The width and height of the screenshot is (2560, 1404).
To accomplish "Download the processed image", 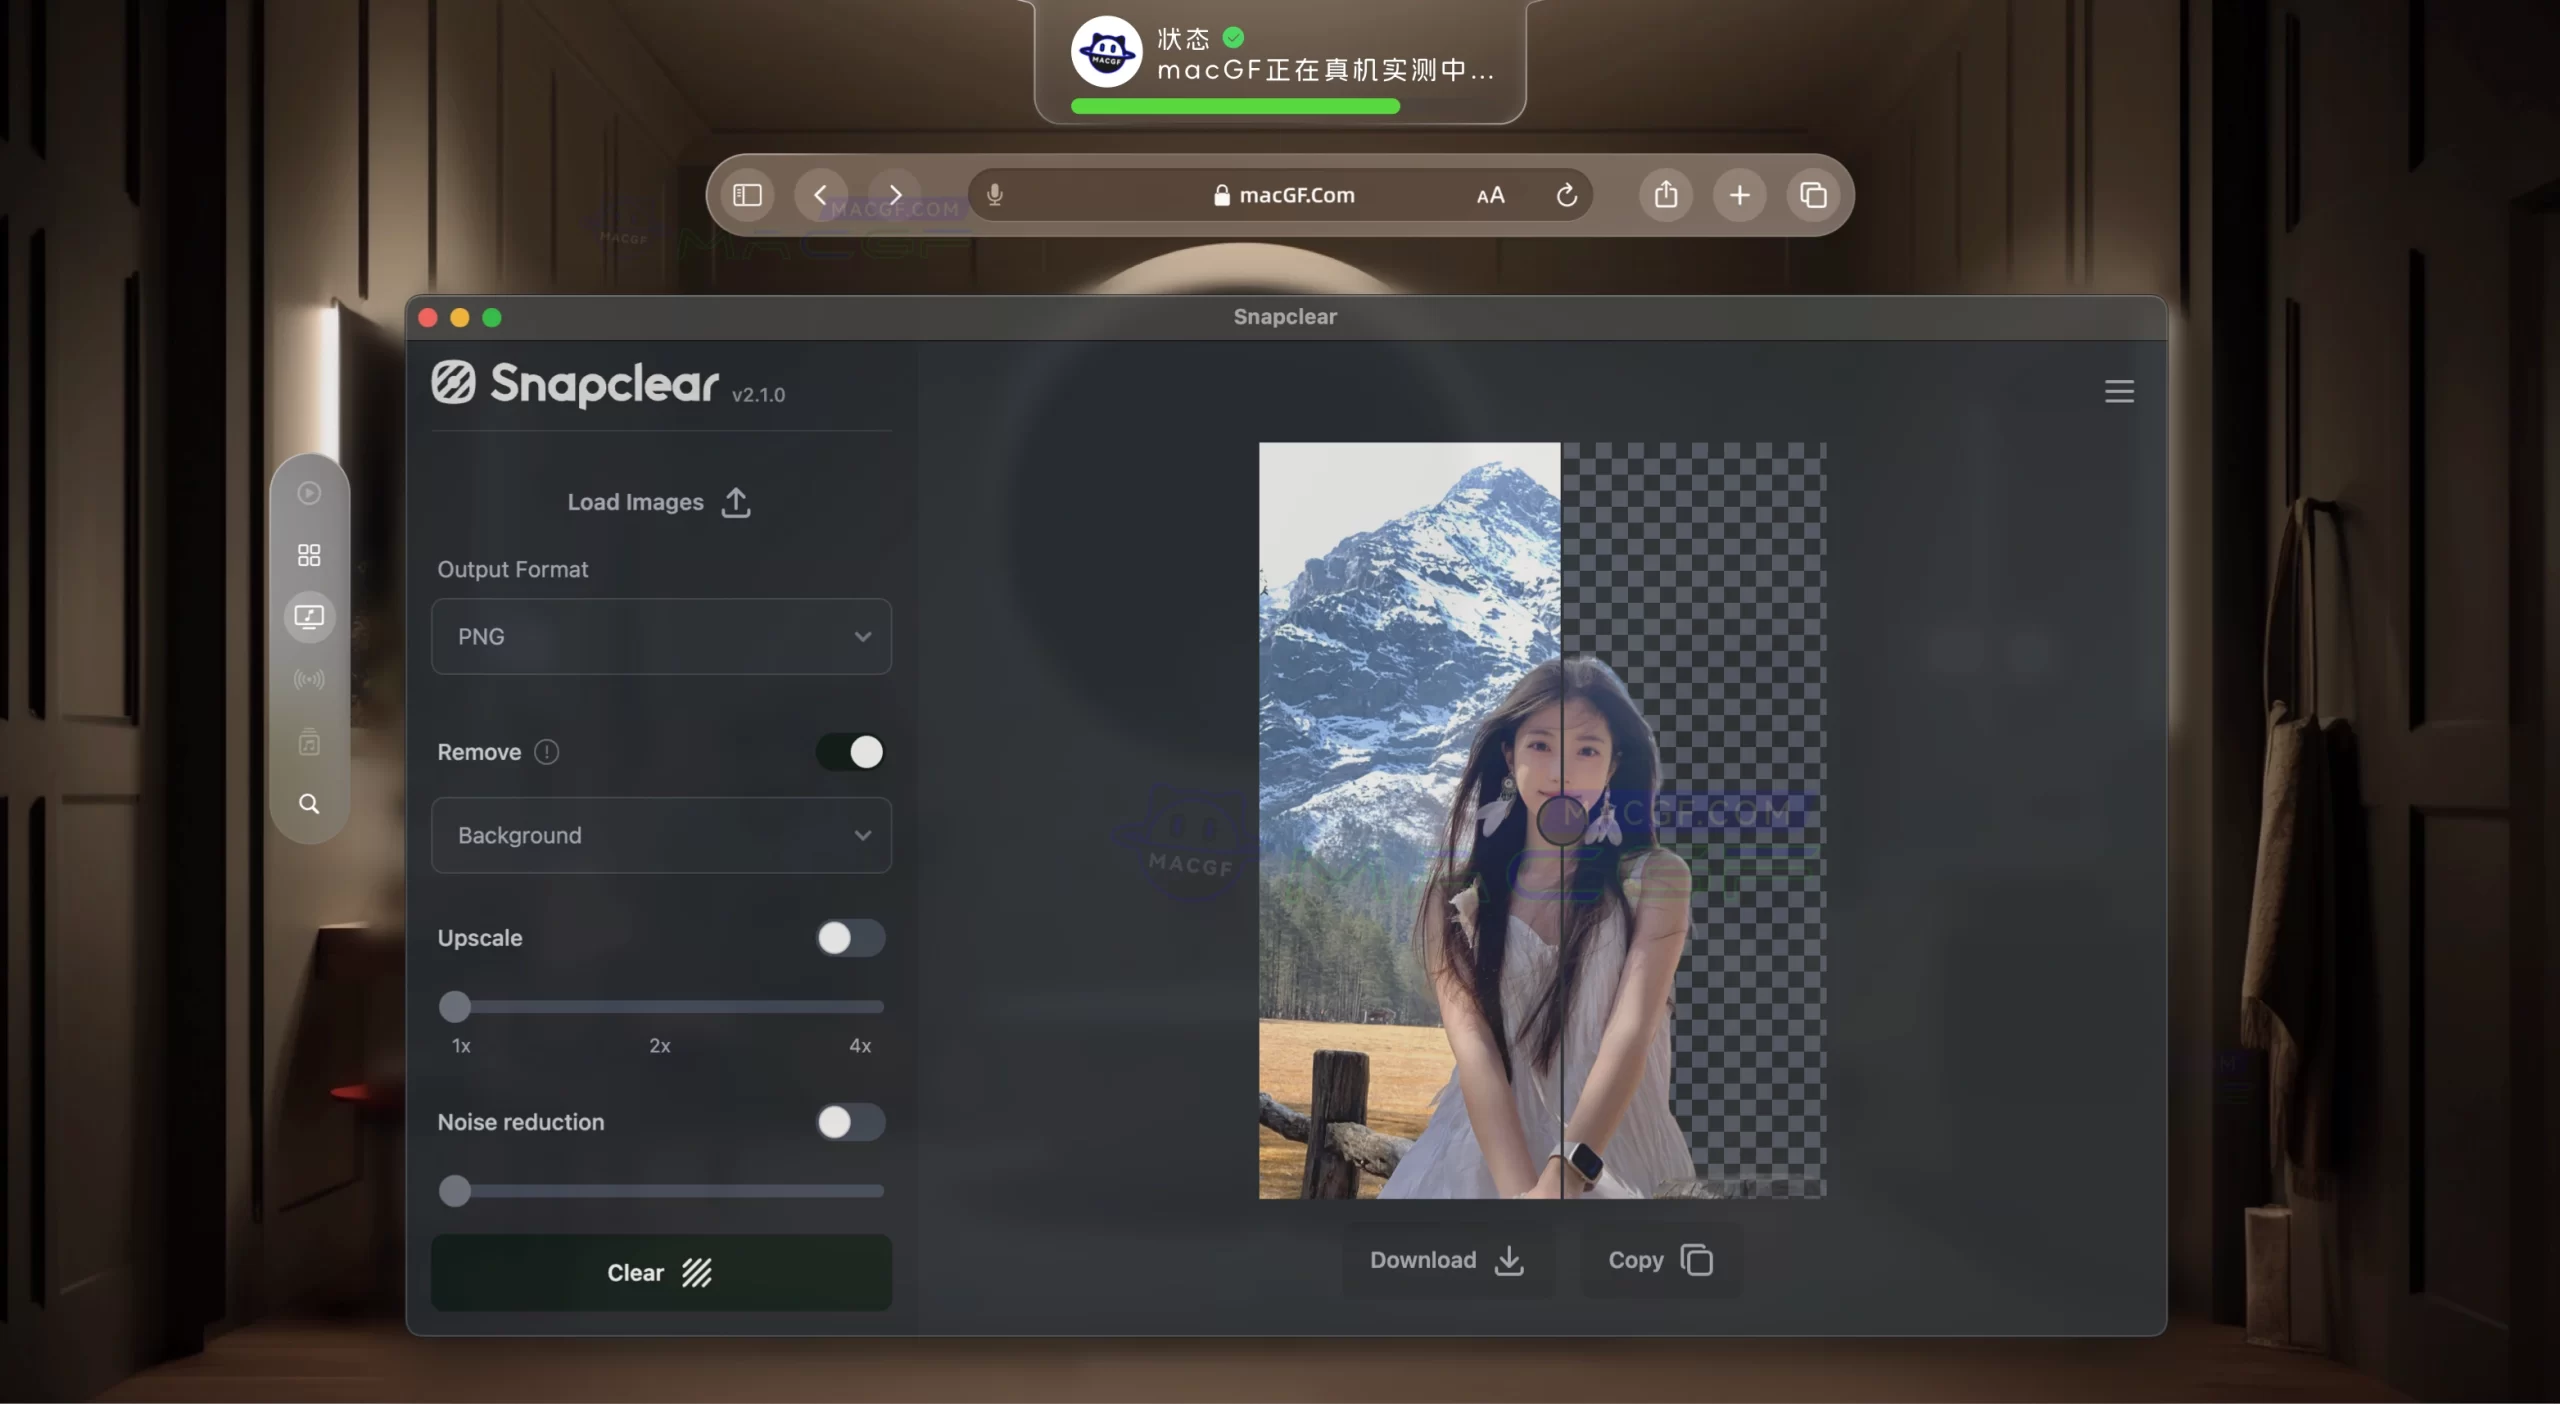I will (1446, 1260).
